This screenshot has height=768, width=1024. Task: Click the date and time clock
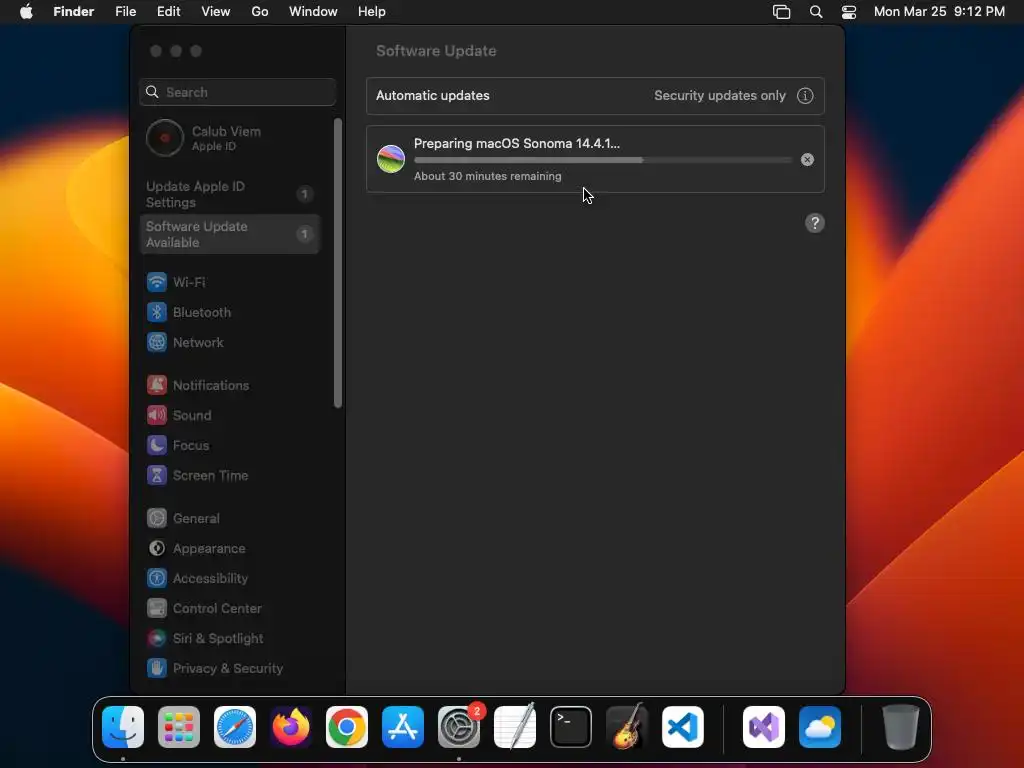tap(939, 12)
